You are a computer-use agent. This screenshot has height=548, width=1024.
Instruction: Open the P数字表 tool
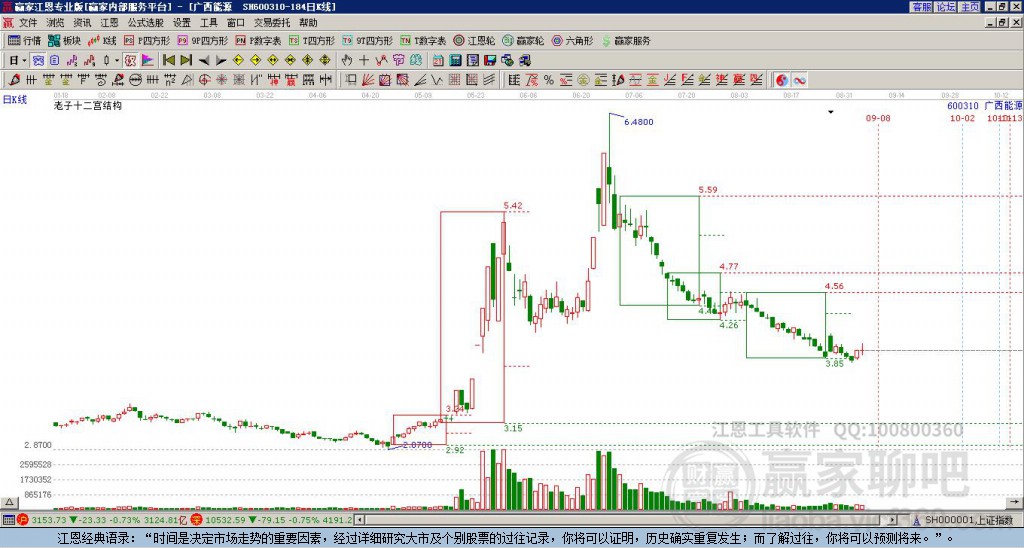[x=259, y=40]
